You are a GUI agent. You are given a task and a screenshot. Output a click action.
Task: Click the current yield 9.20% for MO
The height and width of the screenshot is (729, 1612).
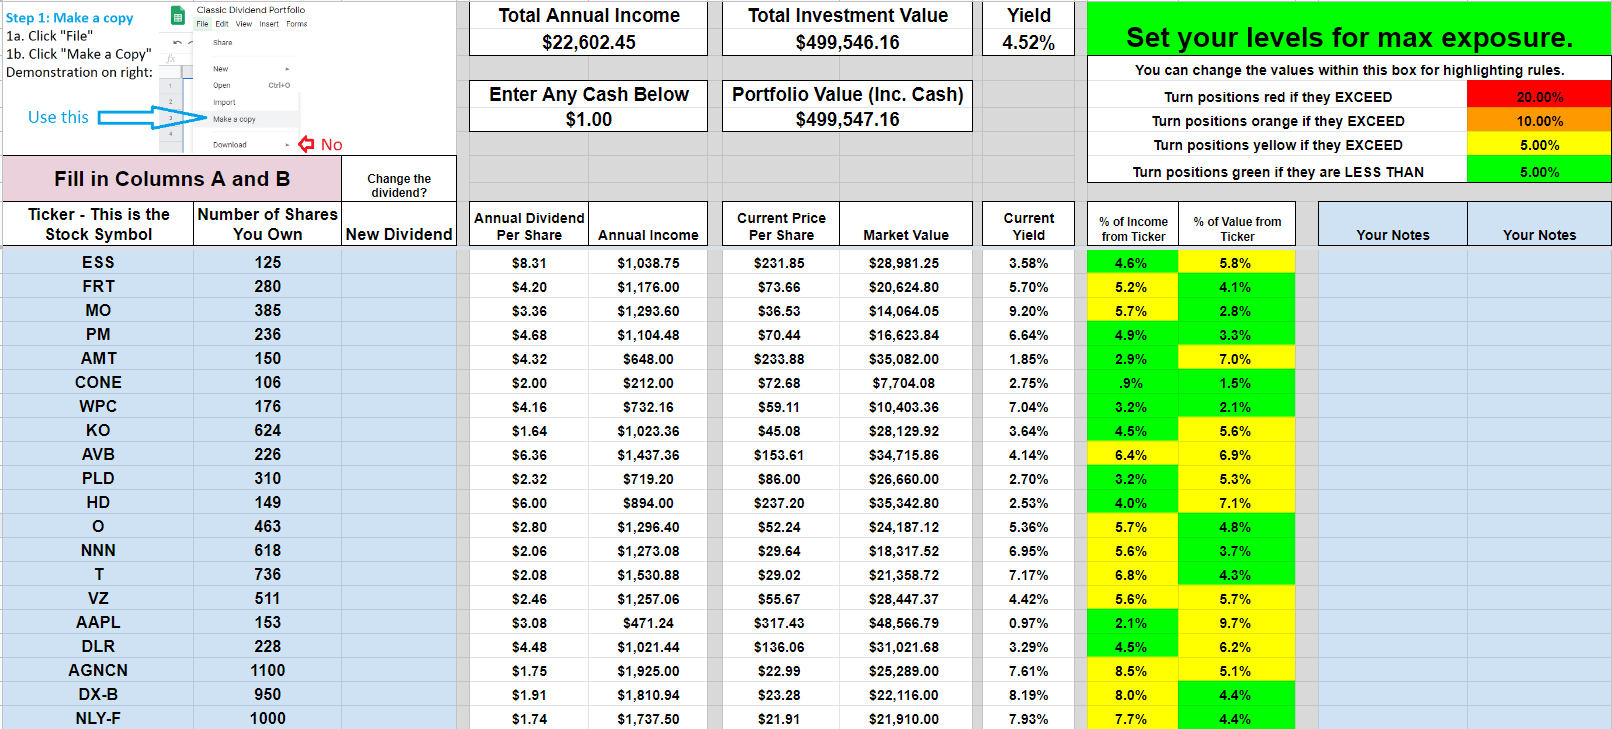pyautogui.click(x=1029, y=311)
